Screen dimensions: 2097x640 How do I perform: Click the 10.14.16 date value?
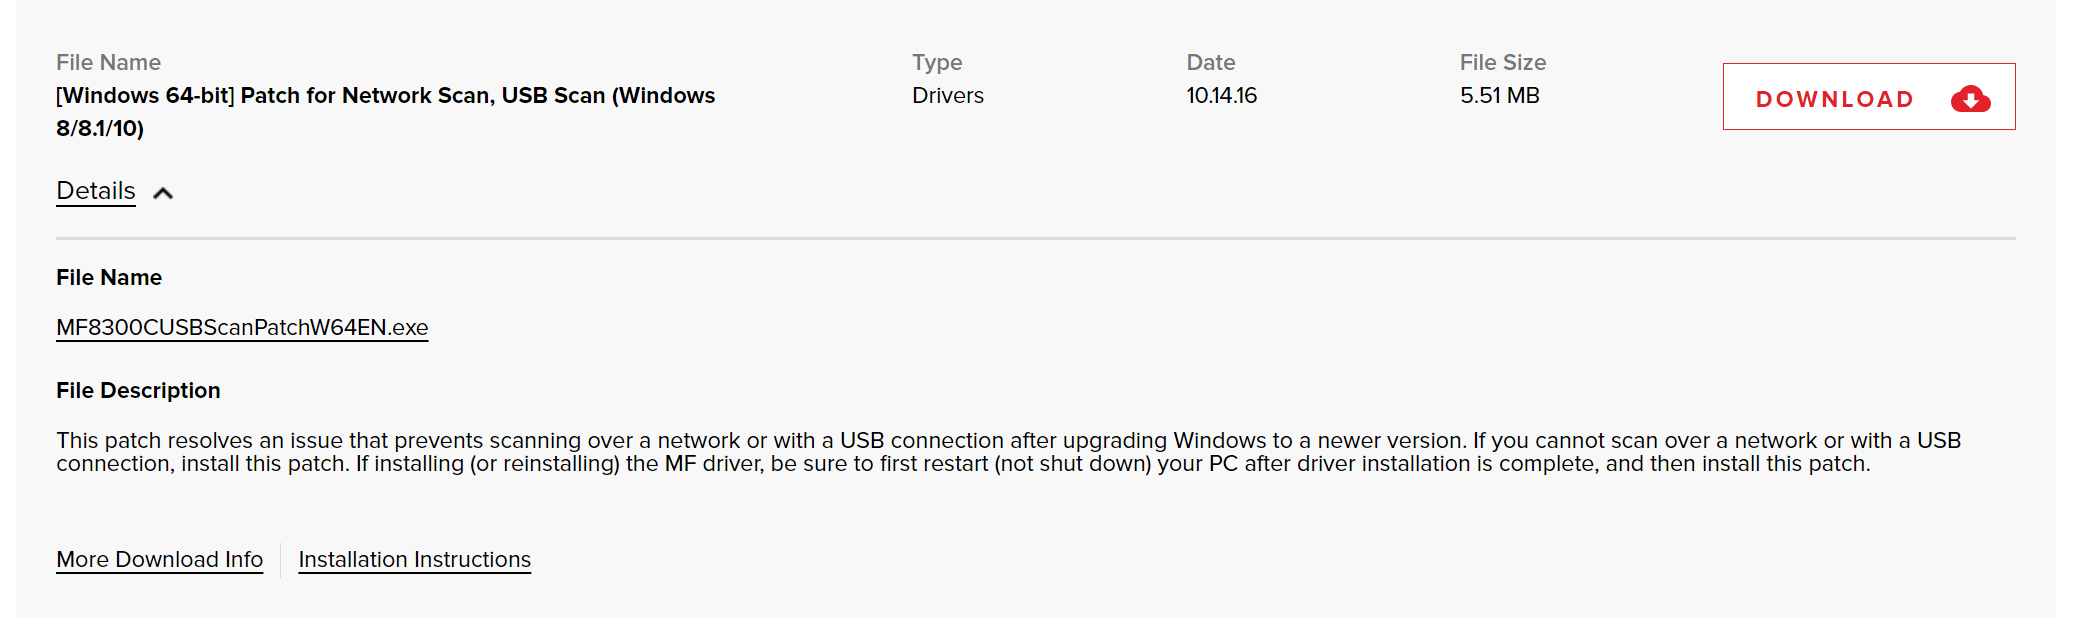(x=1221, y=96)
